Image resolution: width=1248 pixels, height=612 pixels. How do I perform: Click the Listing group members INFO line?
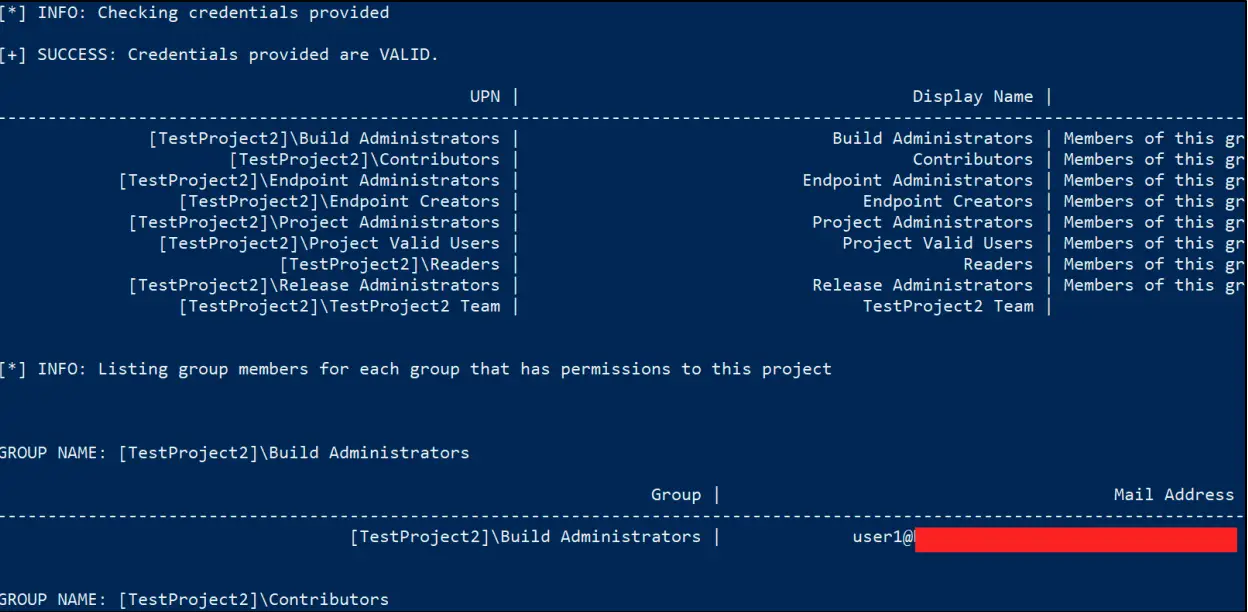click(x=416, y=369)
